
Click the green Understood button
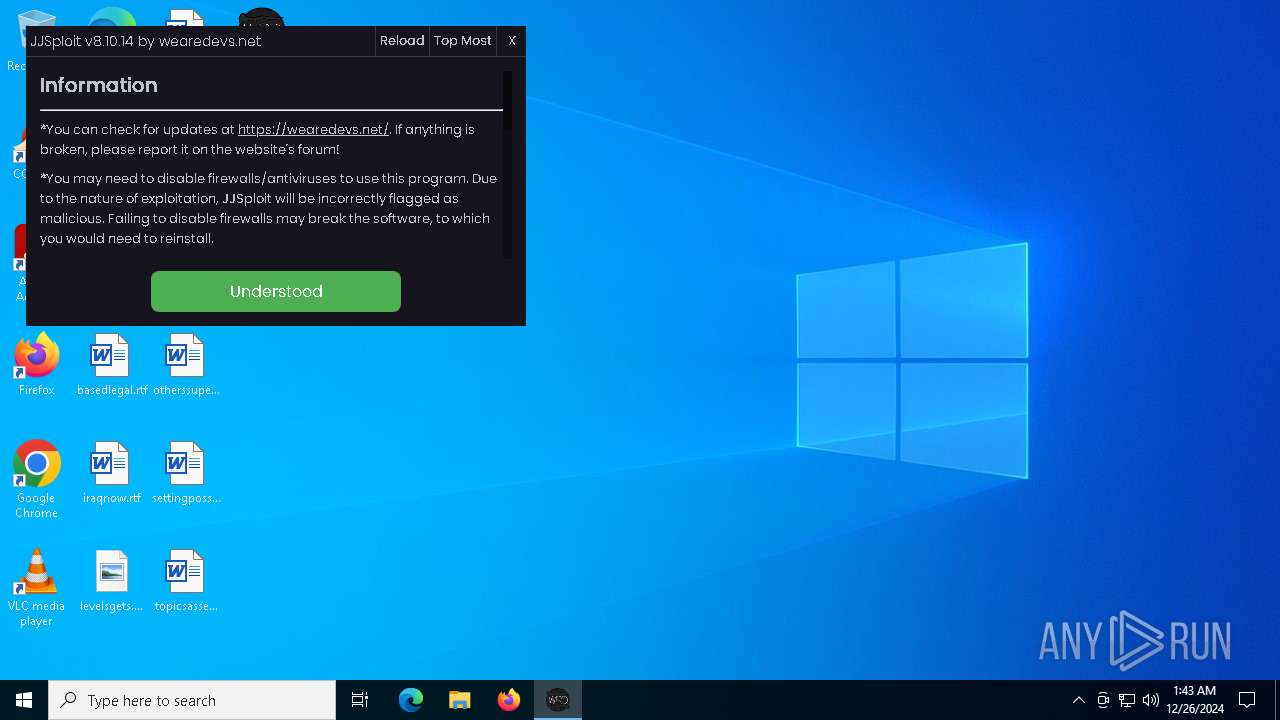[276, 291]
